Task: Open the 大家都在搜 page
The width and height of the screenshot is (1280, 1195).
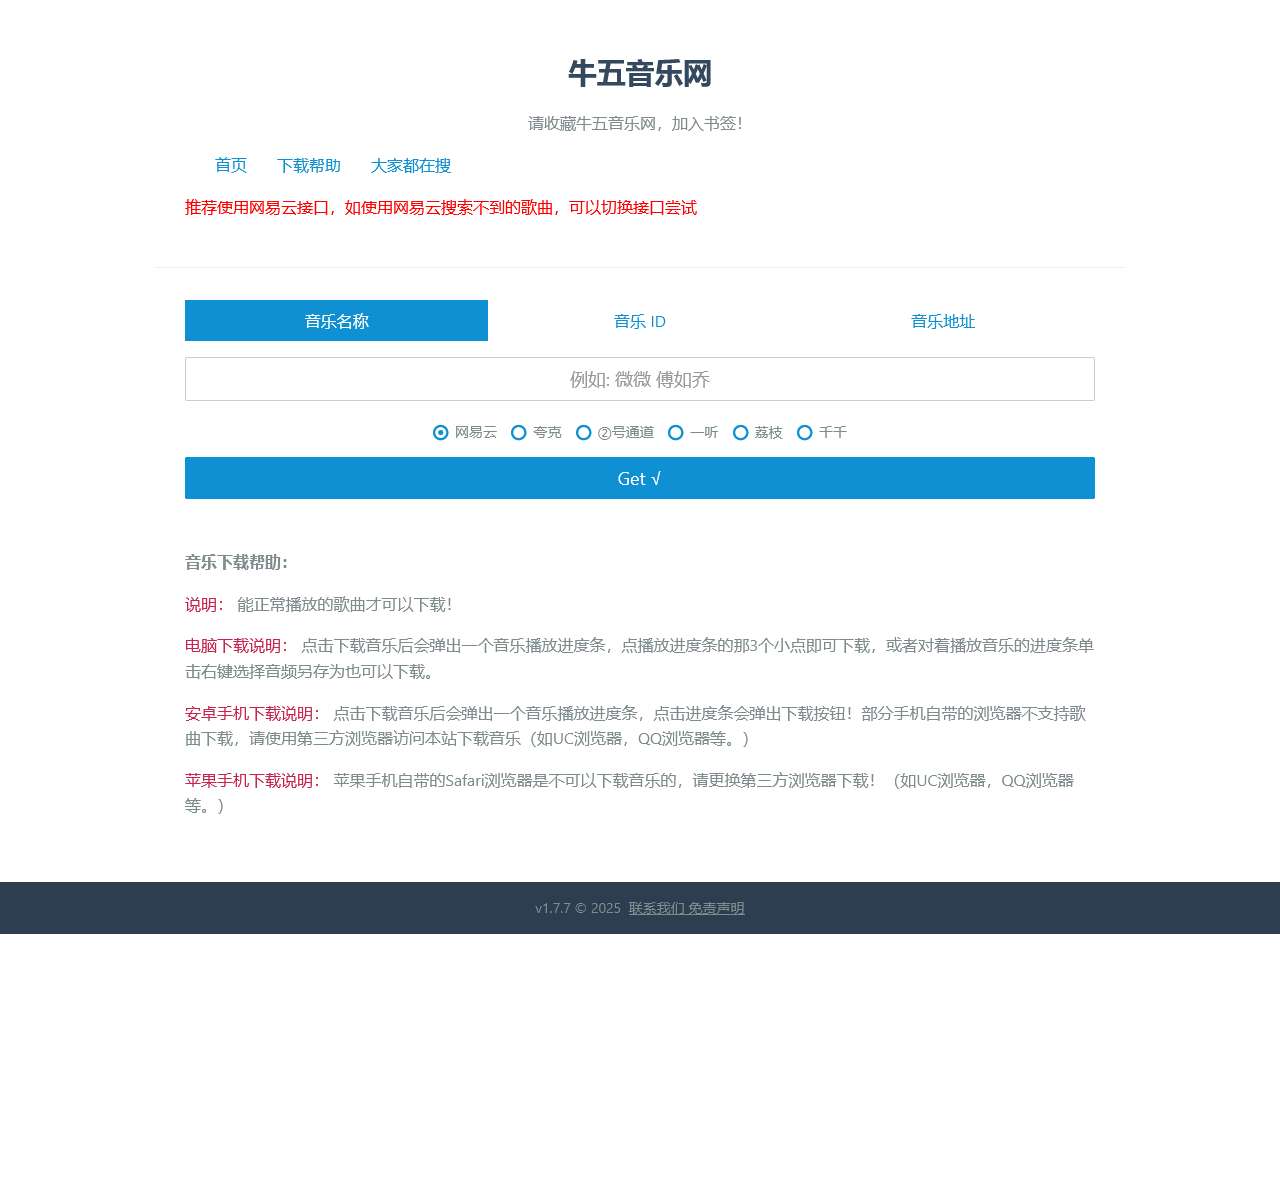Action: tap(412, 165)
